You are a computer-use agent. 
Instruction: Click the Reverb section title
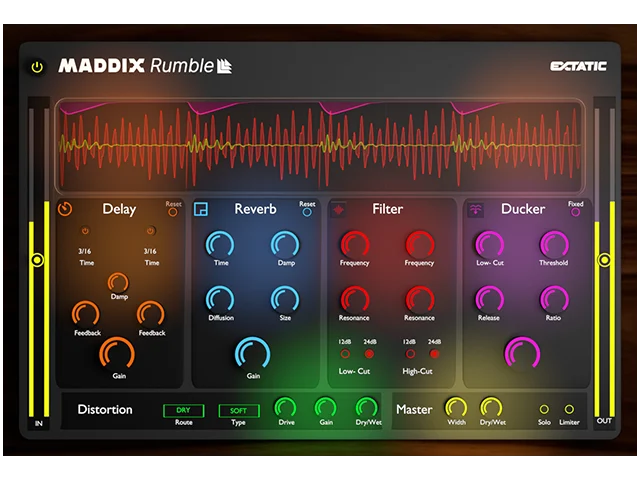click(x=256, y=209)
